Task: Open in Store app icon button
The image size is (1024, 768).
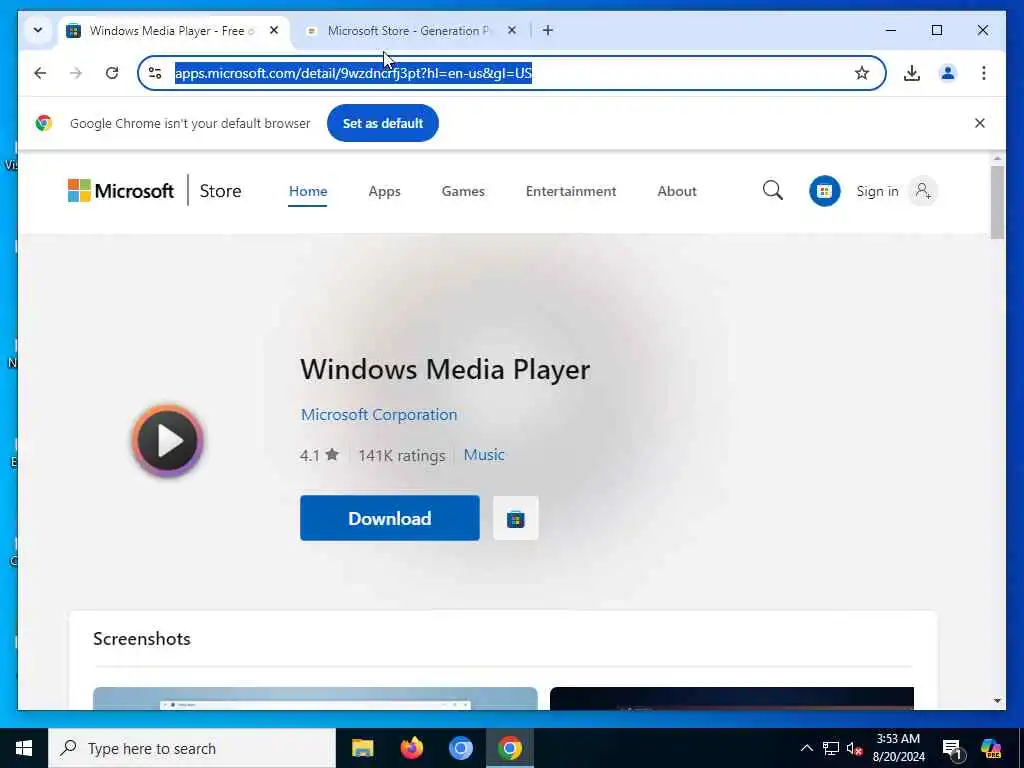Action: pyautogui.click(x=516, y=519)
